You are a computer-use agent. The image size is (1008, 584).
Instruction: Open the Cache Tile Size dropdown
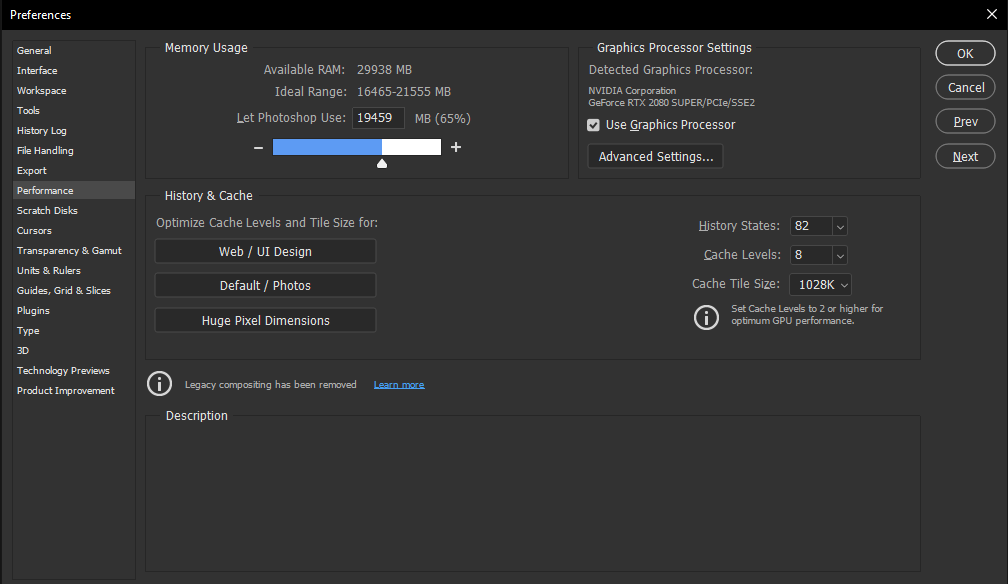click(844, 285)
